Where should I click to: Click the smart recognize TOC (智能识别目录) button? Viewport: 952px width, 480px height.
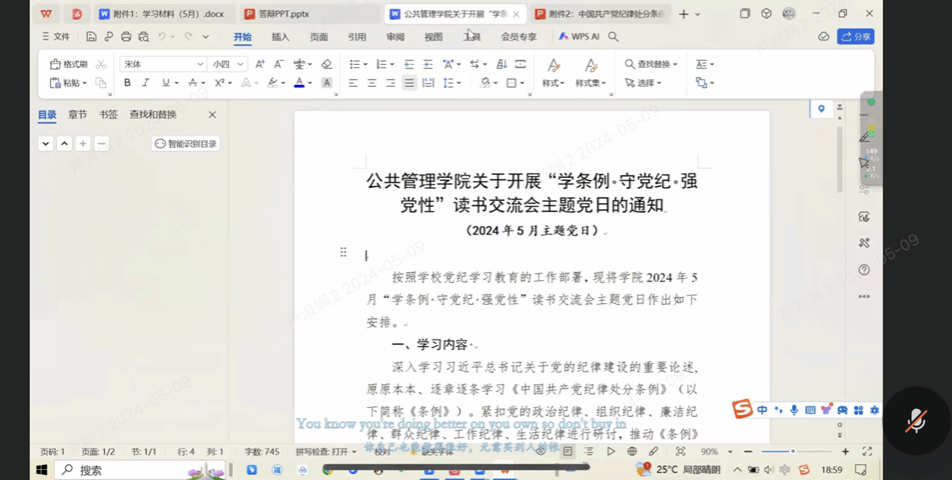(186, 144)
